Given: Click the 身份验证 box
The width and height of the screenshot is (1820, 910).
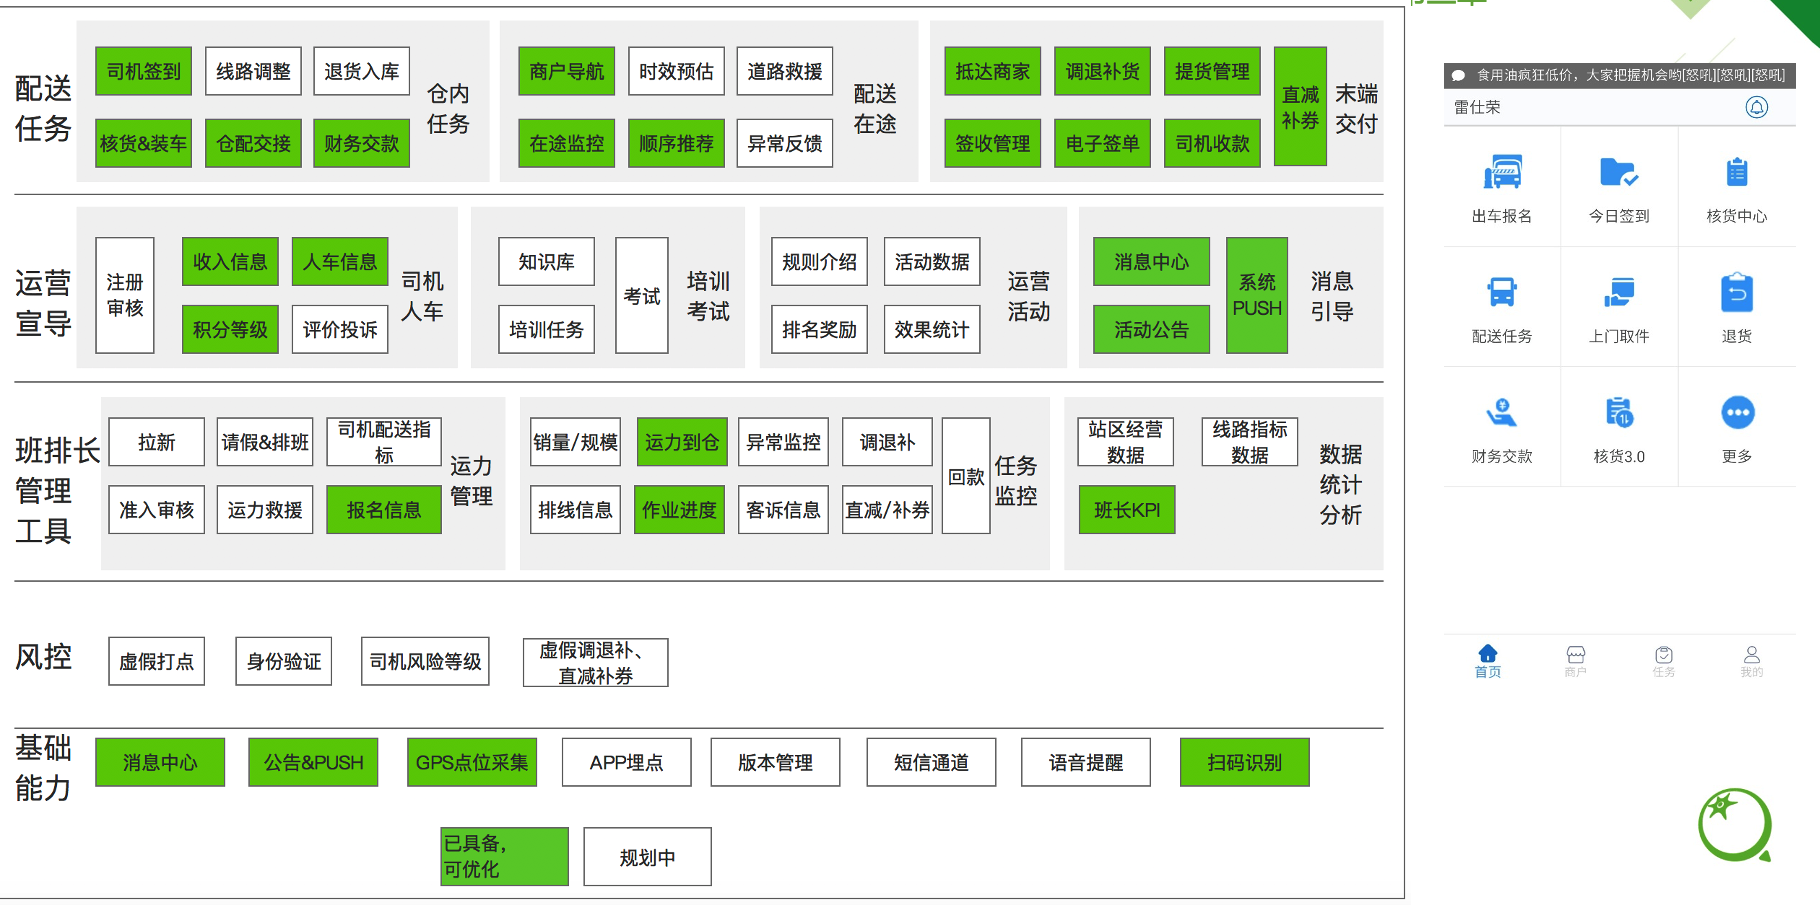Looking at the screenshot, I should click(x=284, y=661).
